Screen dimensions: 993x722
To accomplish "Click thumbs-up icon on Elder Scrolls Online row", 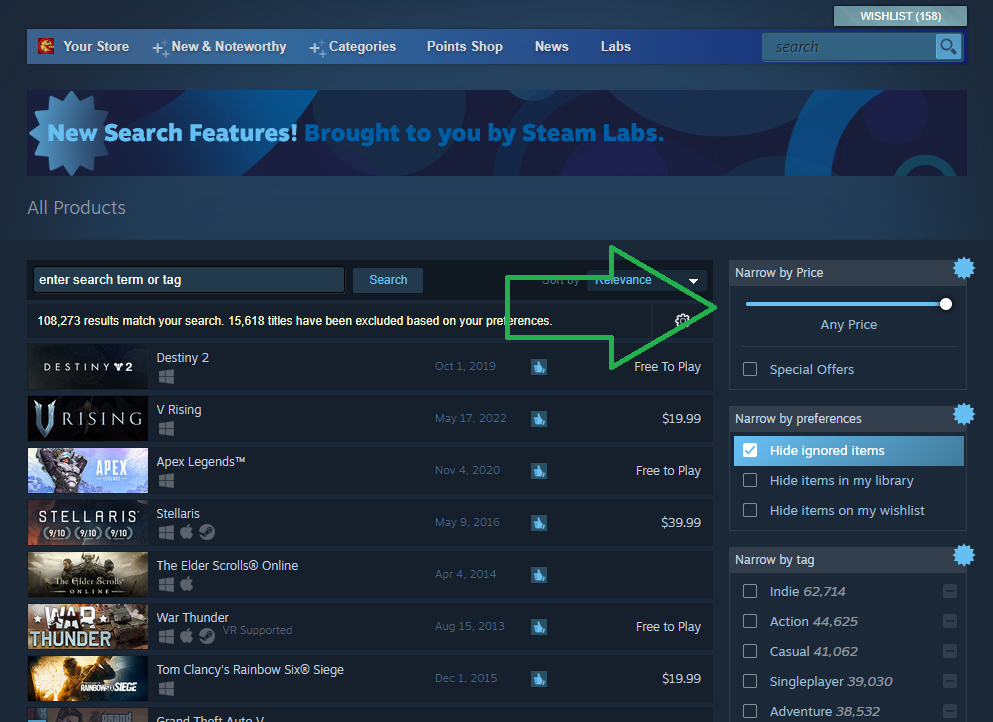I will (539, 574).
